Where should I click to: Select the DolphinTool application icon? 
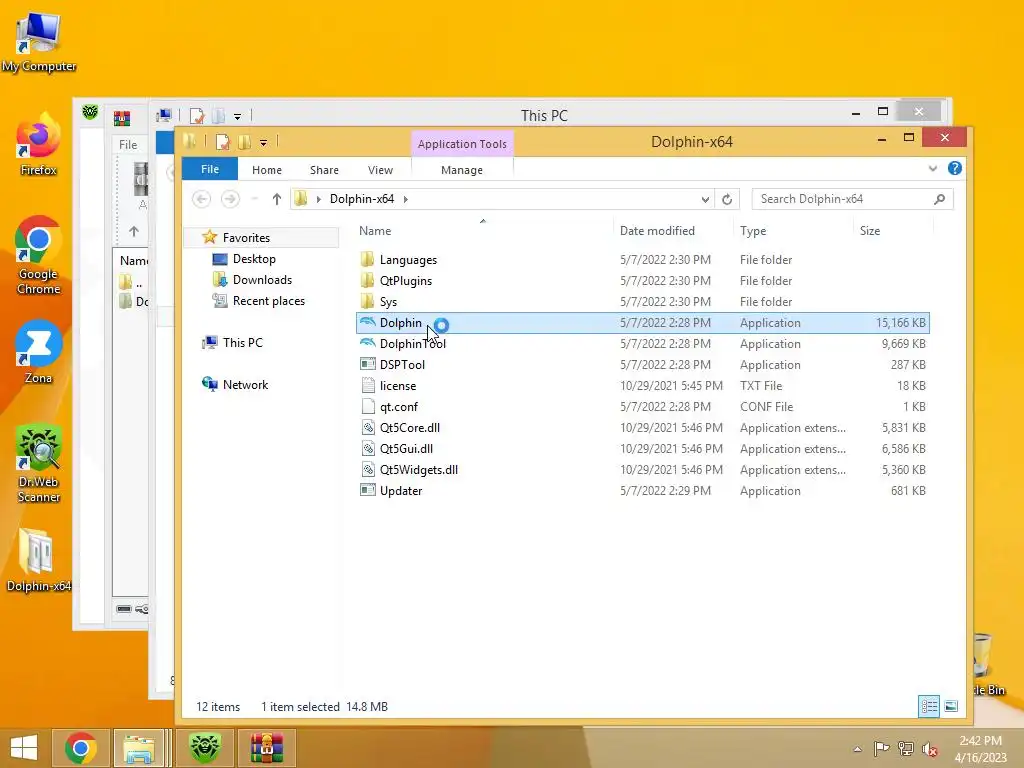click(x=368, y=344)
